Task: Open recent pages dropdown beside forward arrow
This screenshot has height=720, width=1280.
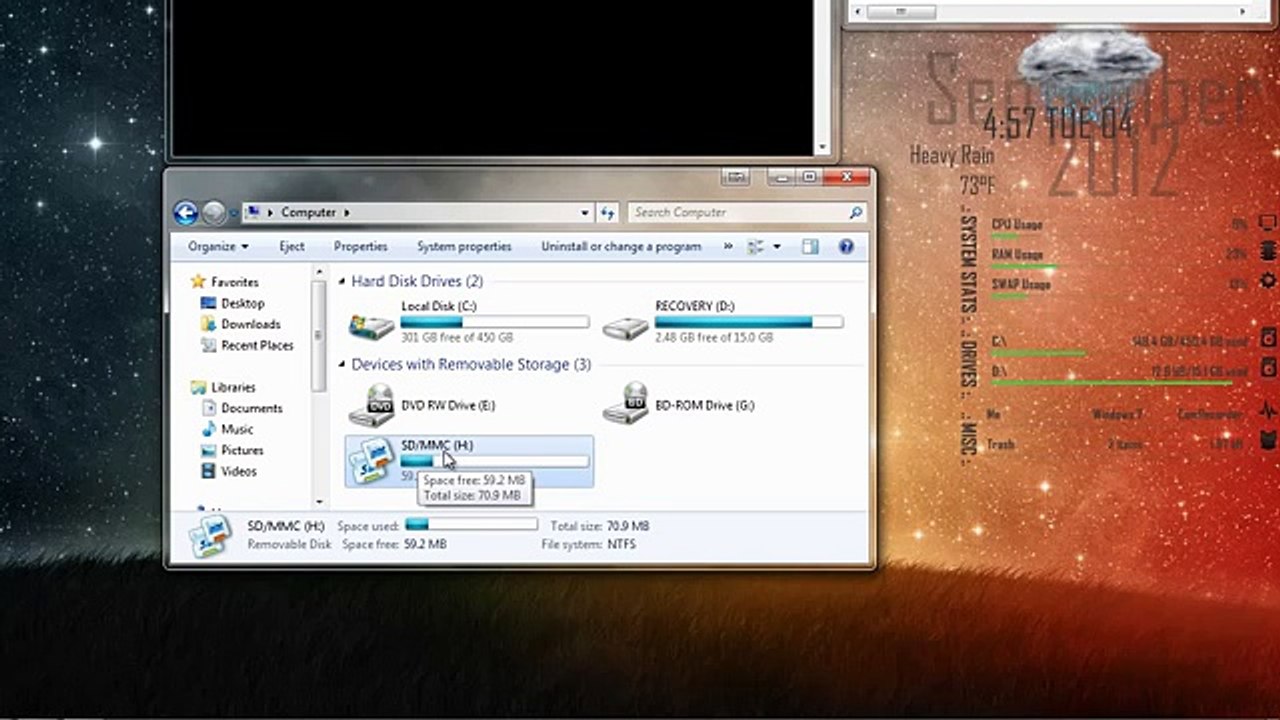Action: pos(233,213)
